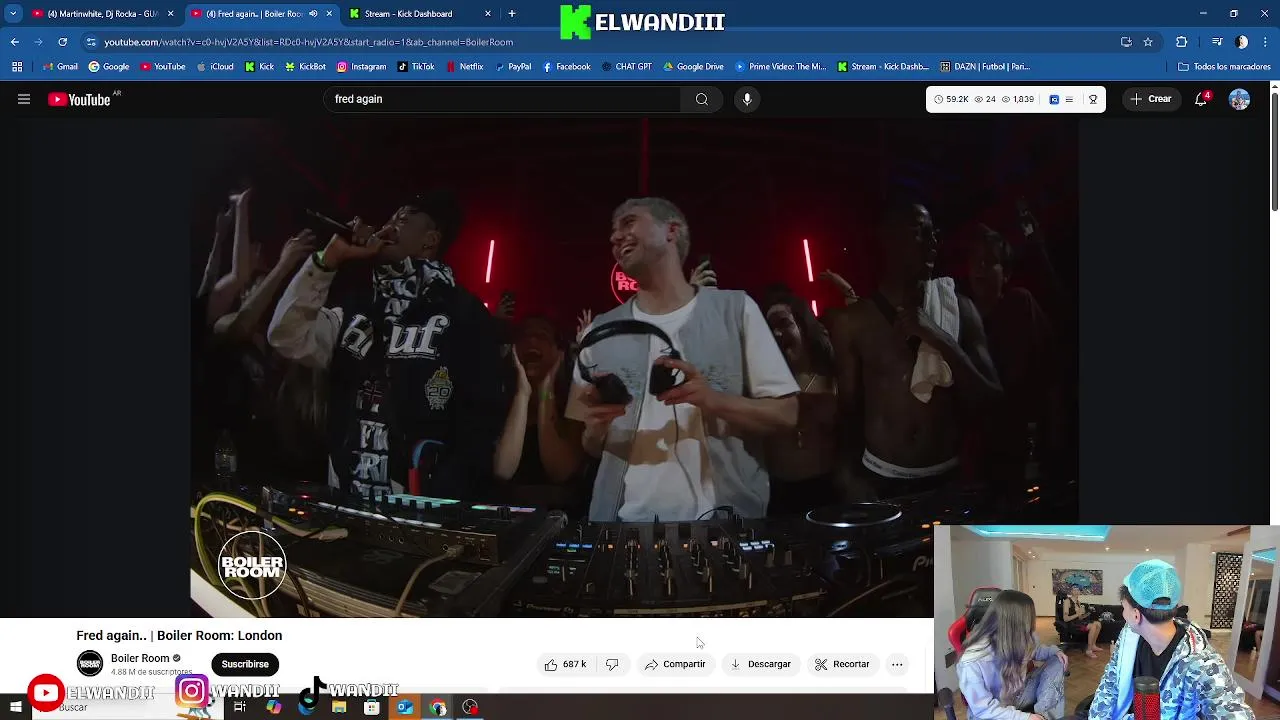1280x720 pixels.
Task: Open Task View on the taskbar
Action: coord(240,707)
